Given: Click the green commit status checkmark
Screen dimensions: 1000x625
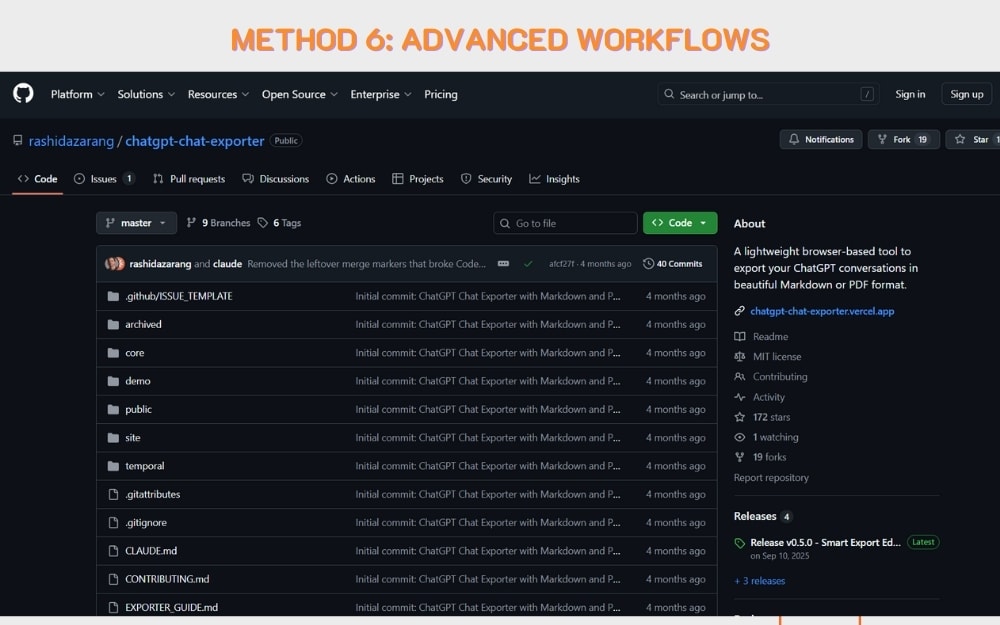Looking at the screenshot, I should (528, 264).
